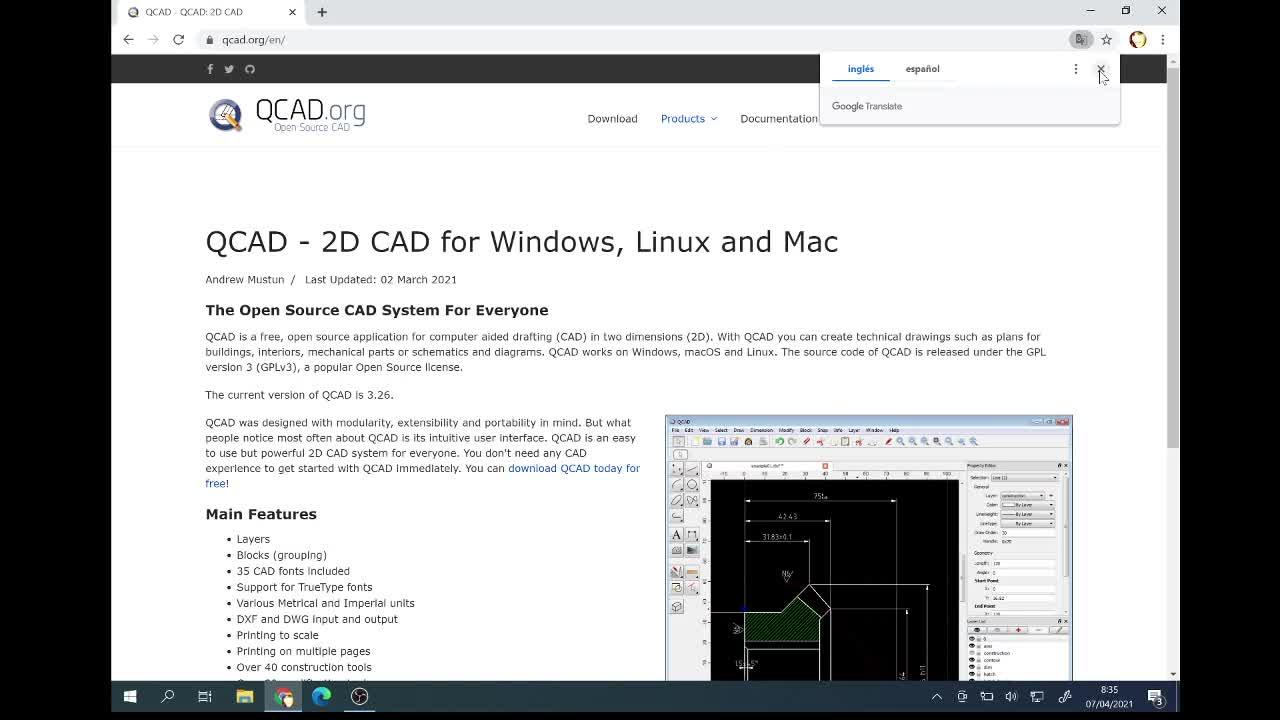
Task: Click the 'Layers' feature list item
Action: pos(253,539)
